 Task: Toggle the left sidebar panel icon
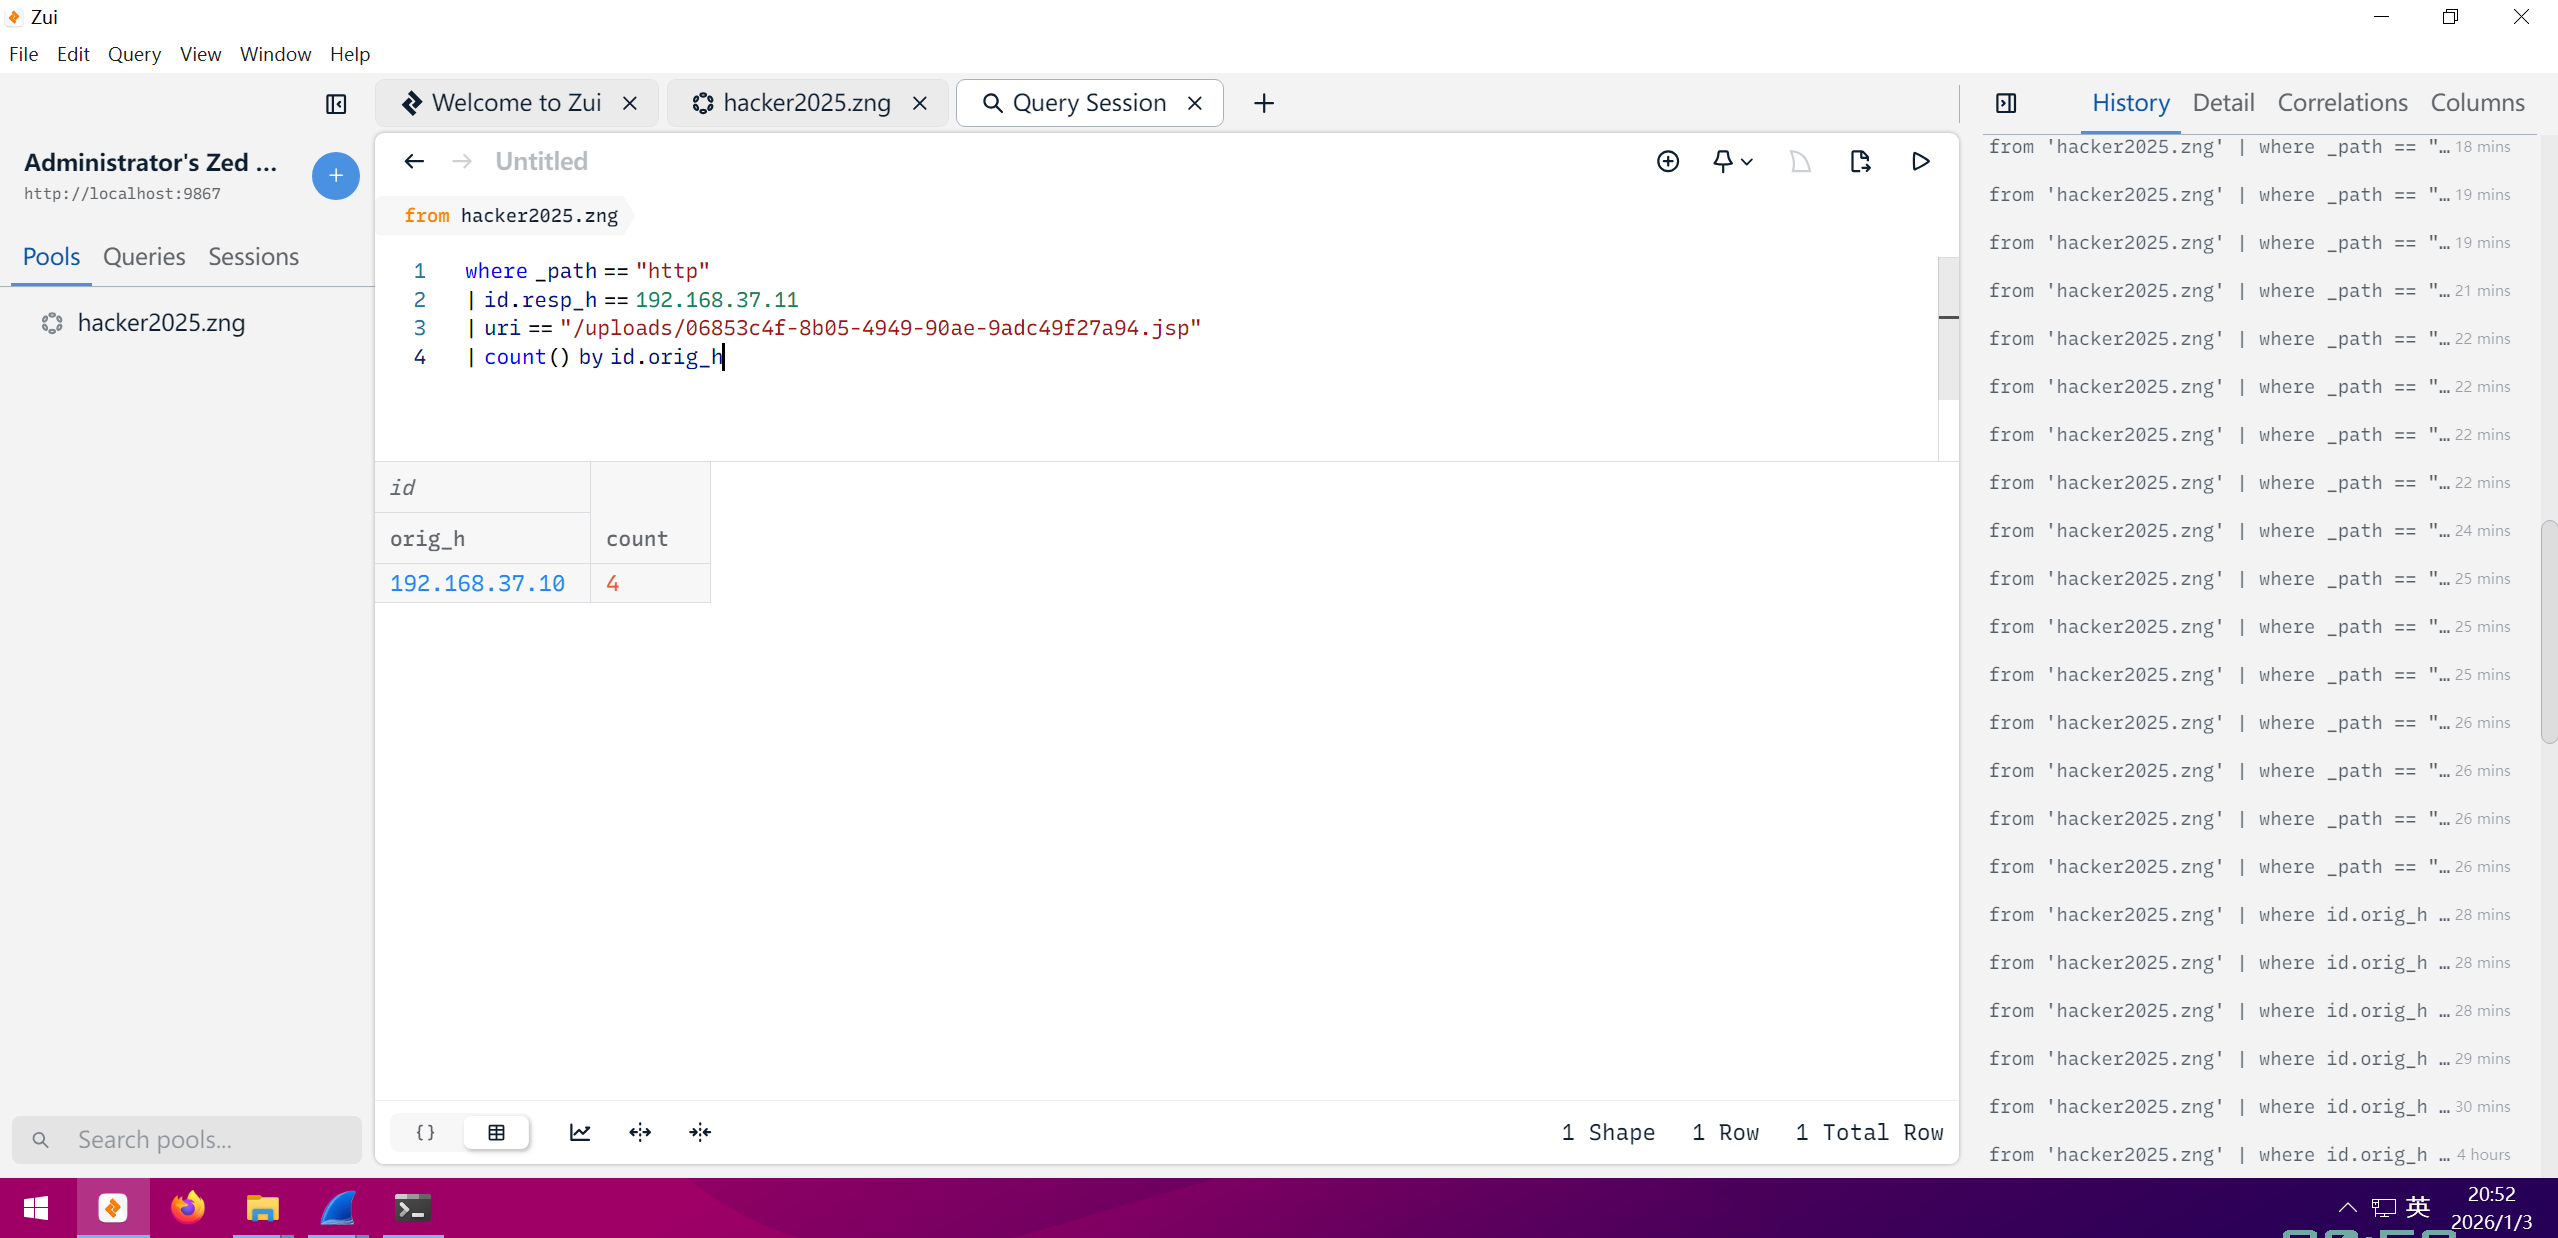[x=336, y=104]
